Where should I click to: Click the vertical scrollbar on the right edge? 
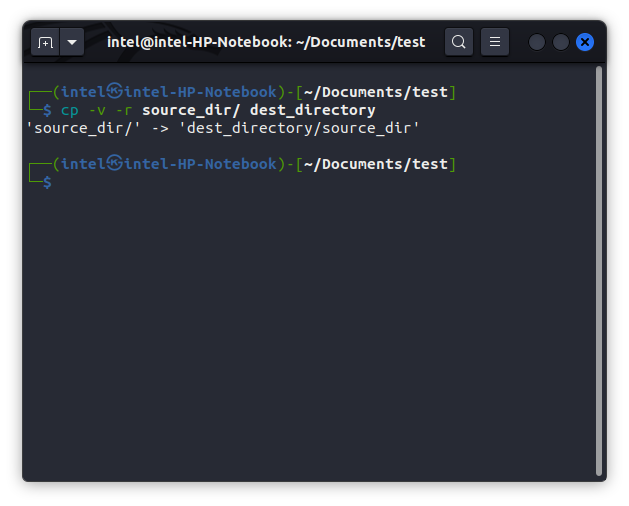[x=599, y=270]
